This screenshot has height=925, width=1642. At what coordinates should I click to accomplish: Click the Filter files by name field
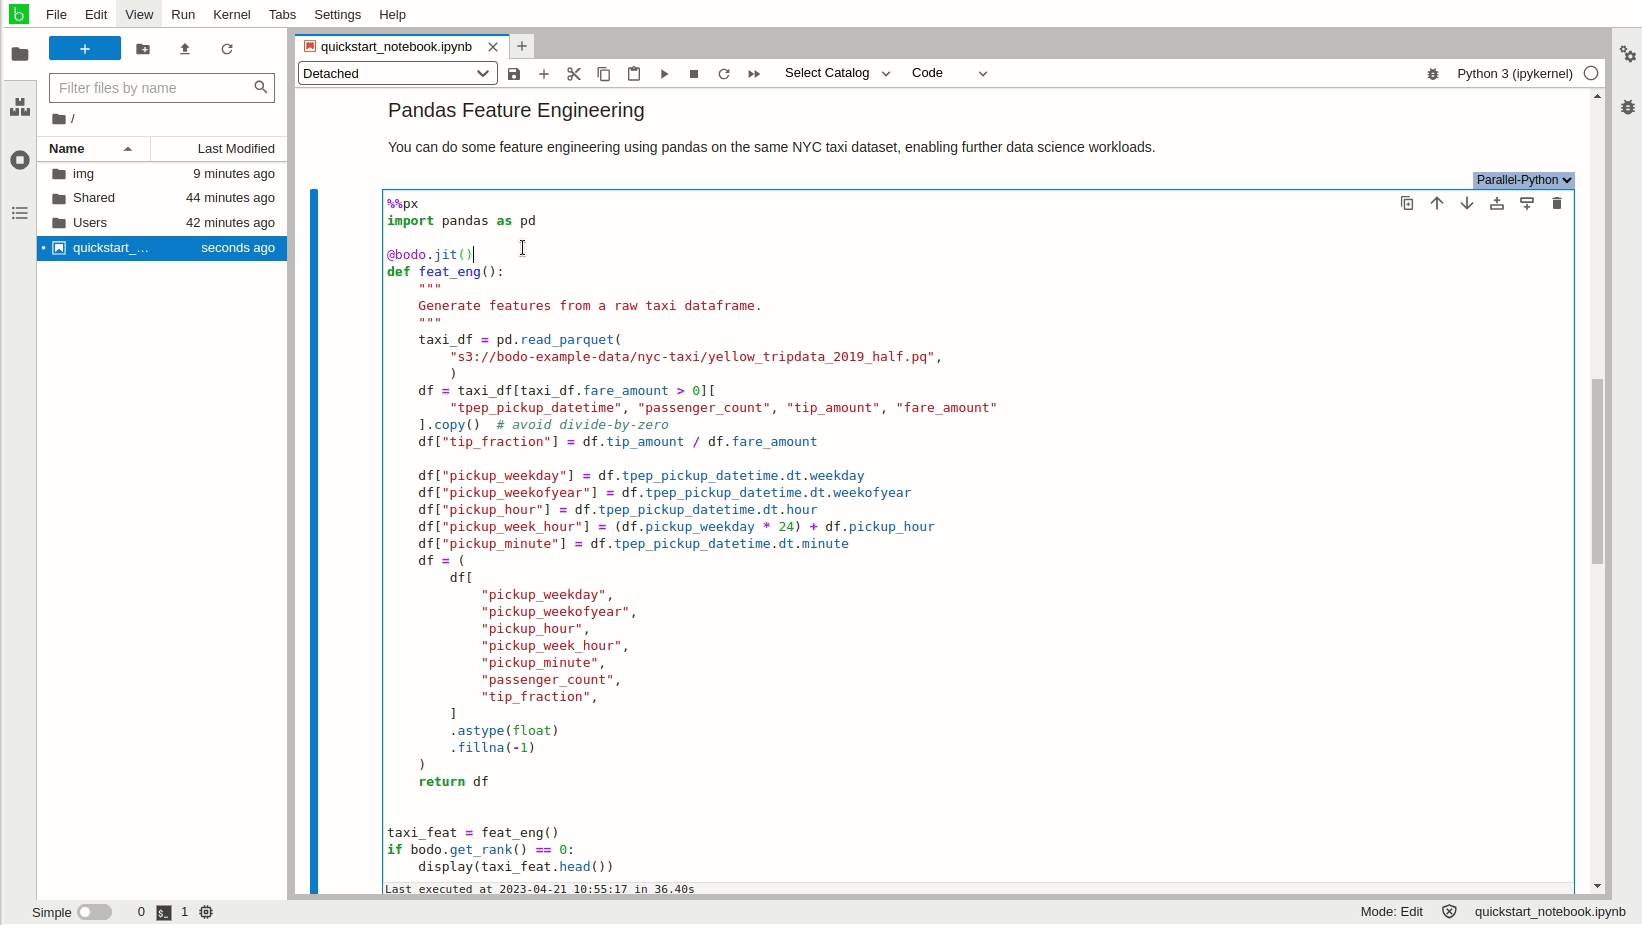152,88
